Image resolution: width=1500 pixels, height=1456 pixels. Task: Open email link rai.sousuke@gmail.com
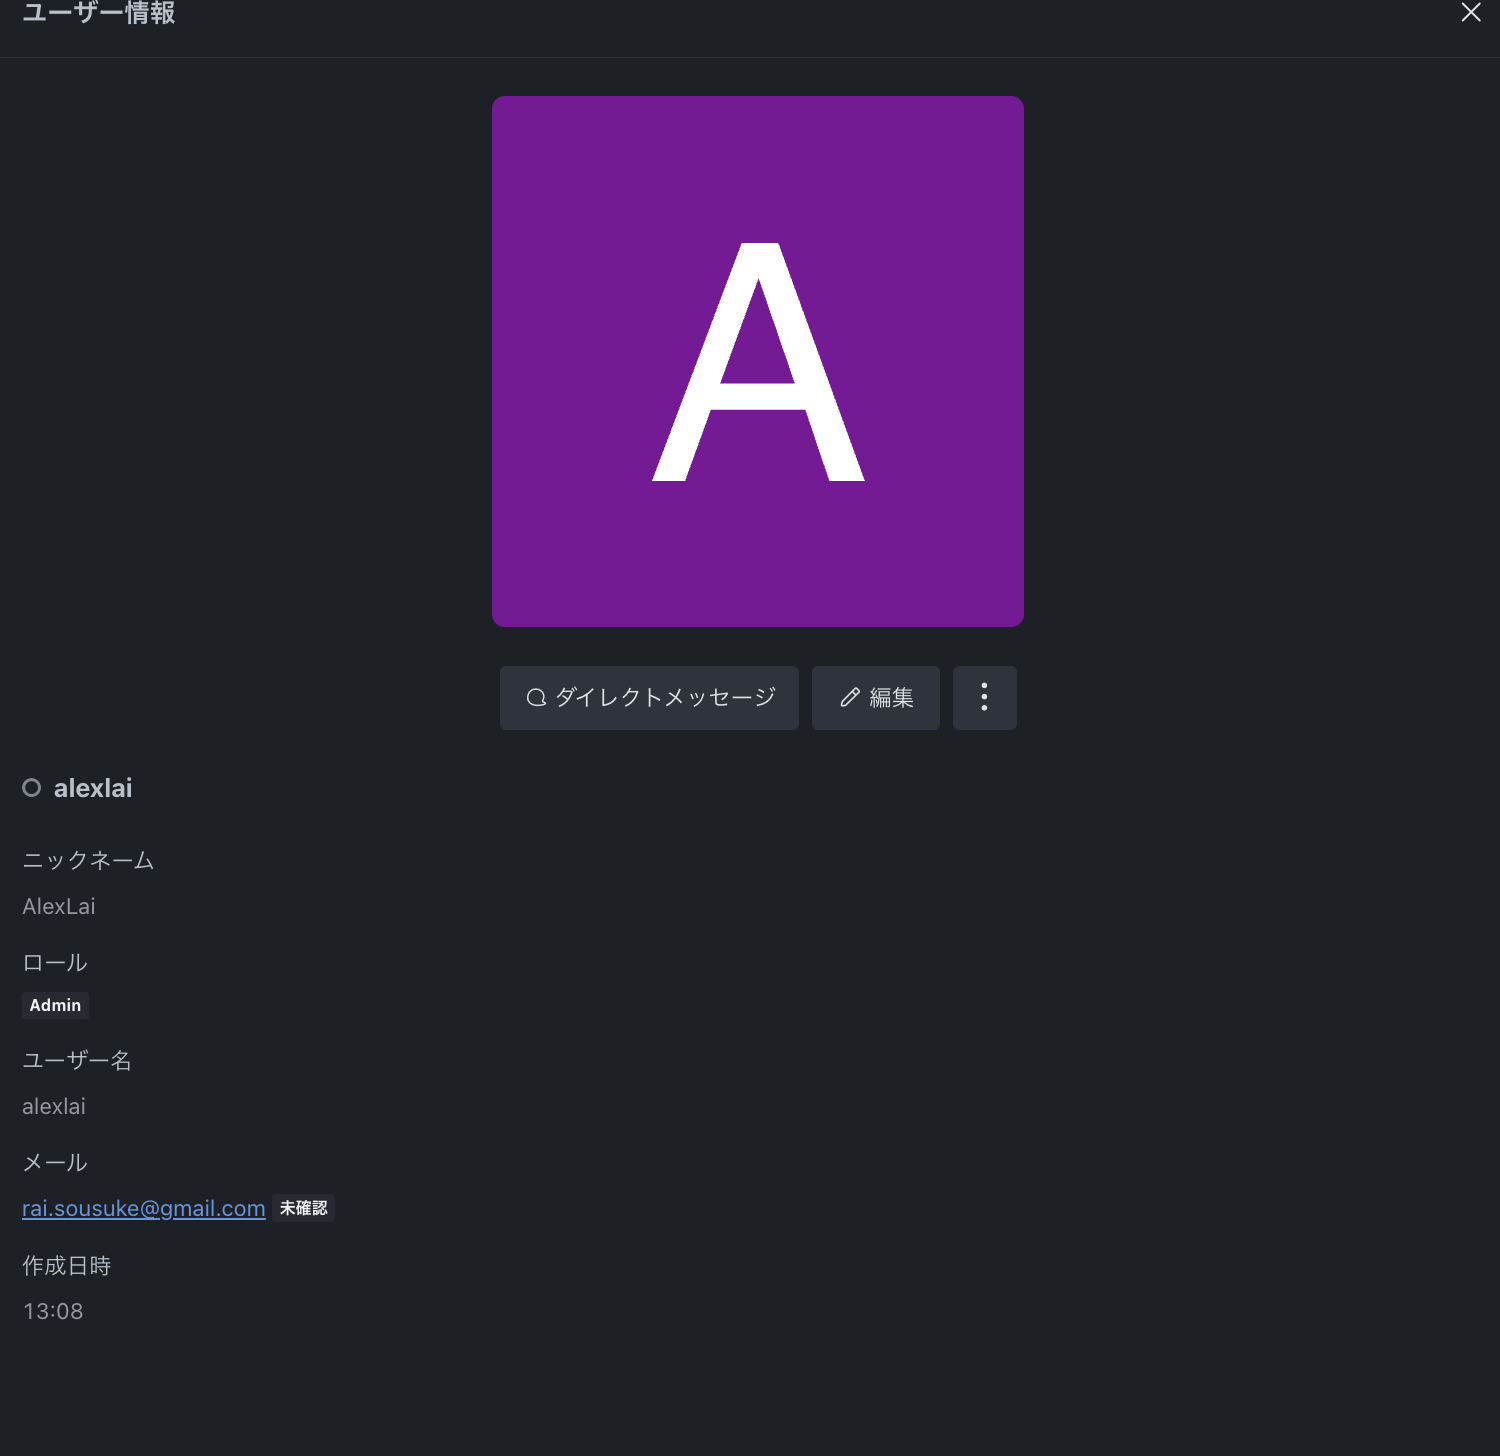pos(144,1208)
